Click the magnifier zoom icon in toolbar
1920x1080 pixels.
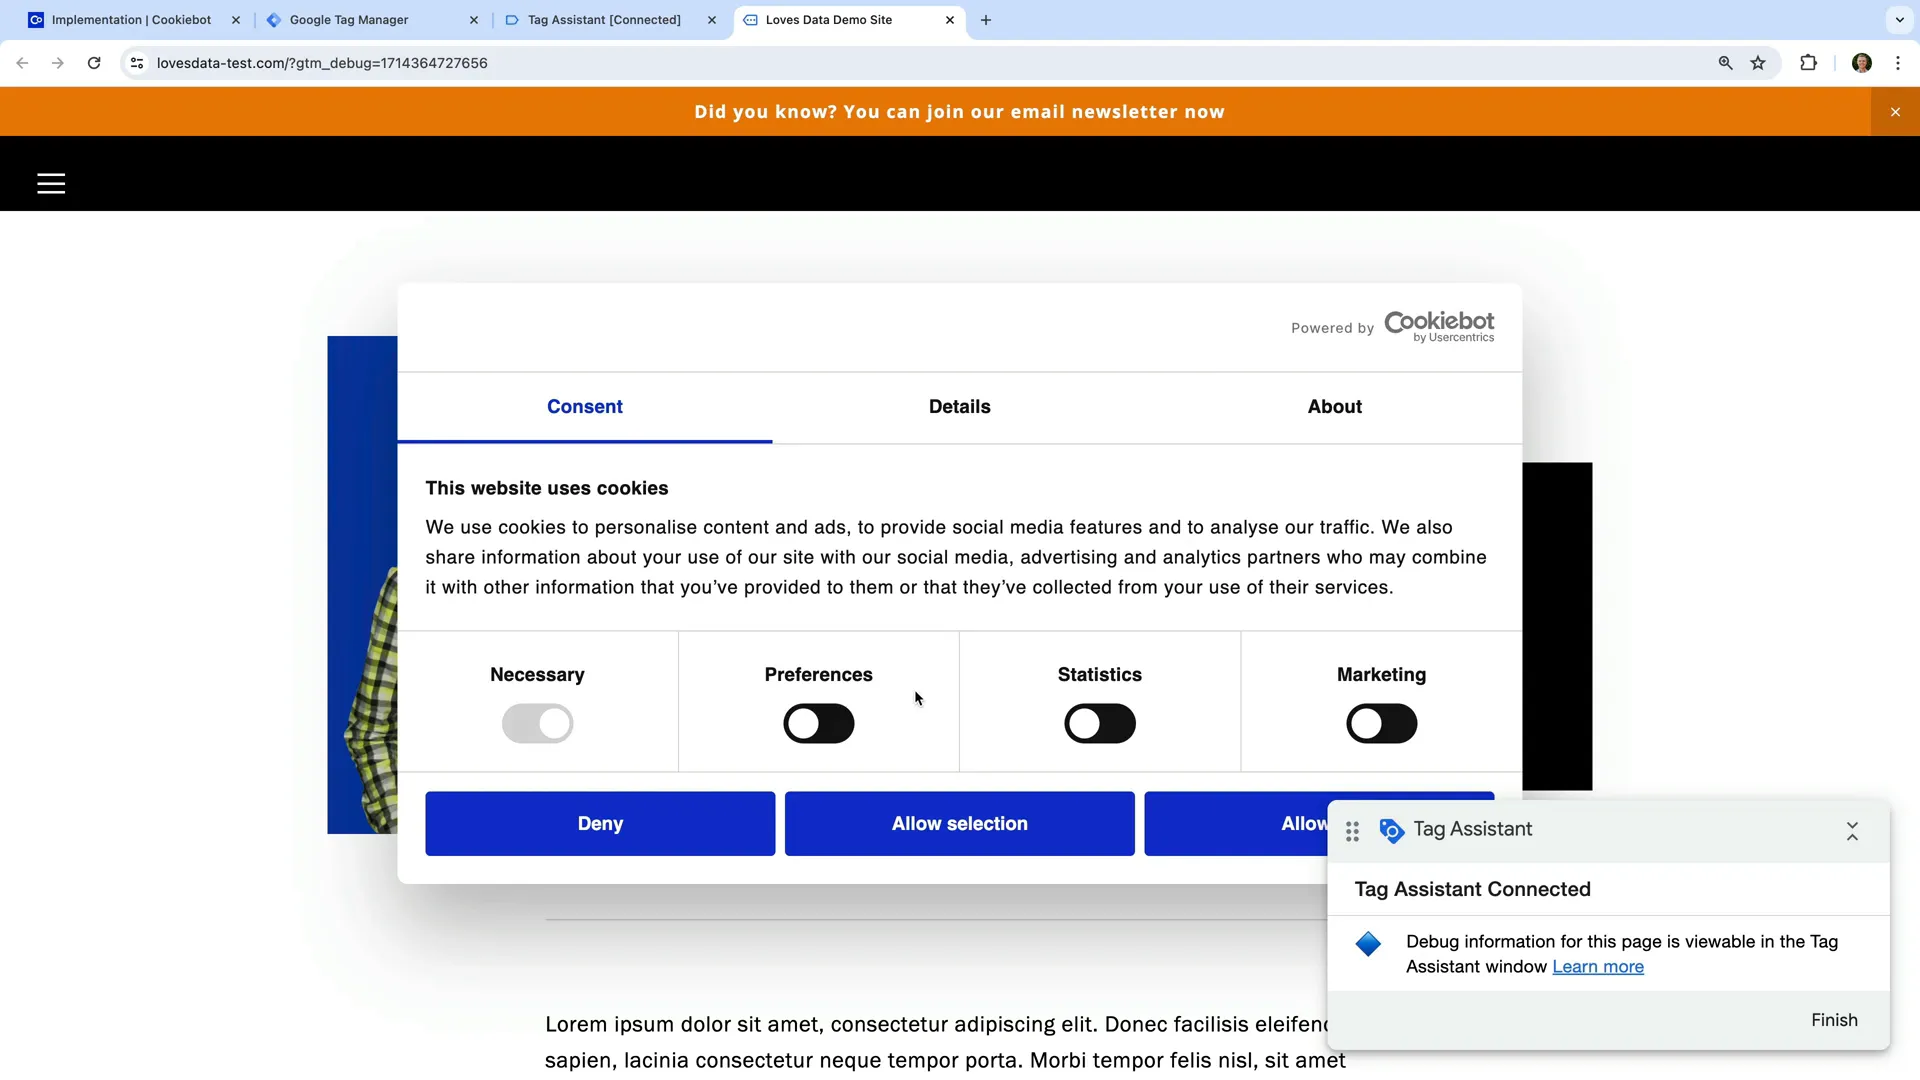point(1725,62)
